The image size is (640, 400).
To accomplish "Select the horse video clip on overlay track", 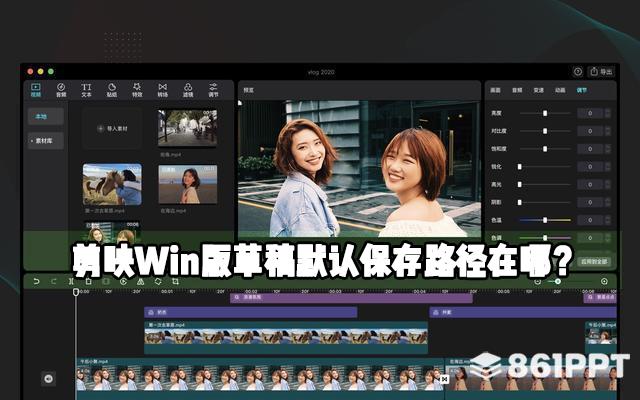I will pos(286,337).
